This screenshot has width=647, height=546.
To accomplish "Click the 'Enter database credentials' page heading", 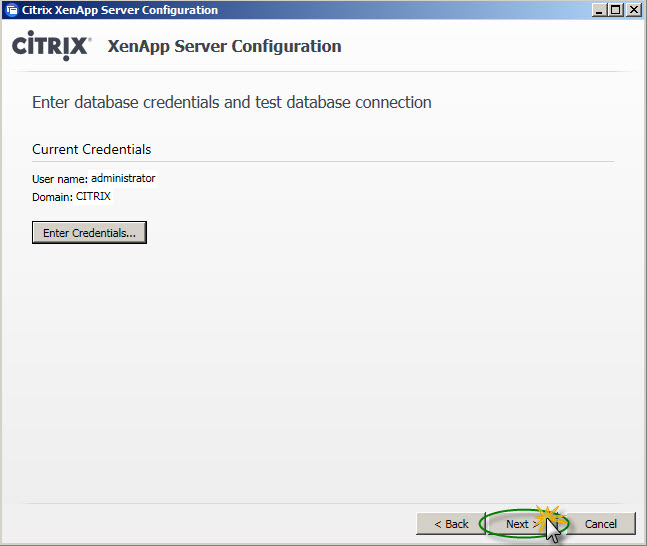I will click(232, 102).
